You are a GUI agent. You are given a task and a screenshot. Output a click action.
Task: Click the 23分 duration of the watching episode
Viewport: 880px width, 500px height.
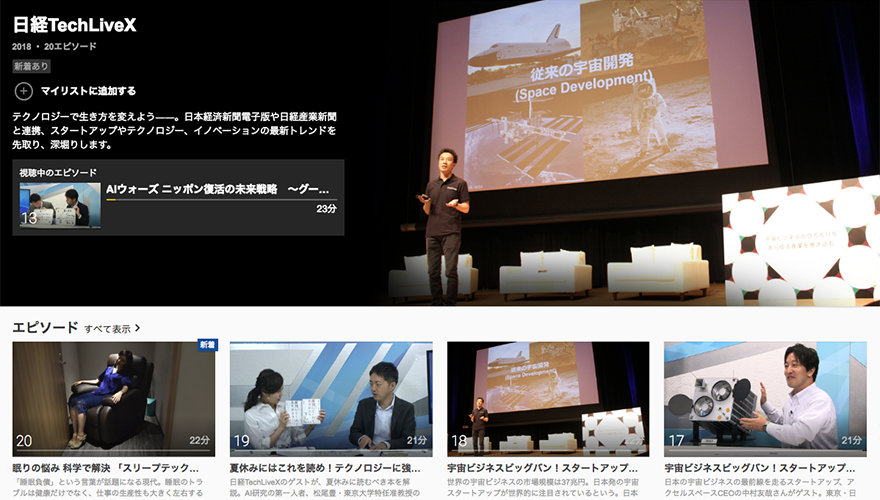[326, 209]
